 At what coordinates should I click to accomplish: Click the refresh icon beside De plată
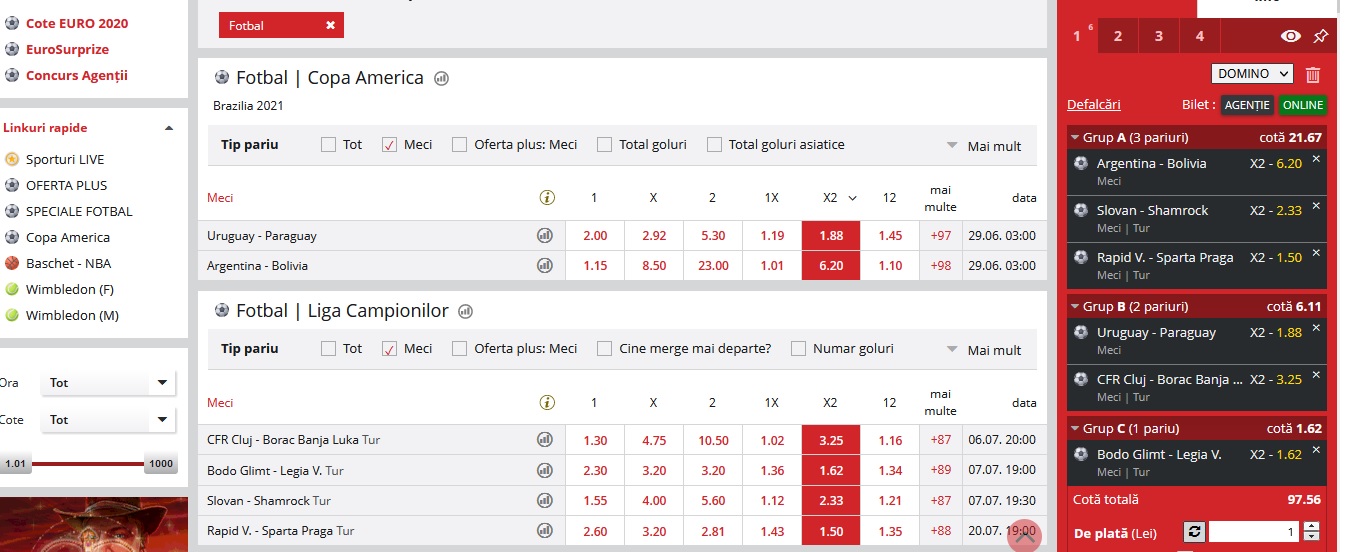[1193, 532]
